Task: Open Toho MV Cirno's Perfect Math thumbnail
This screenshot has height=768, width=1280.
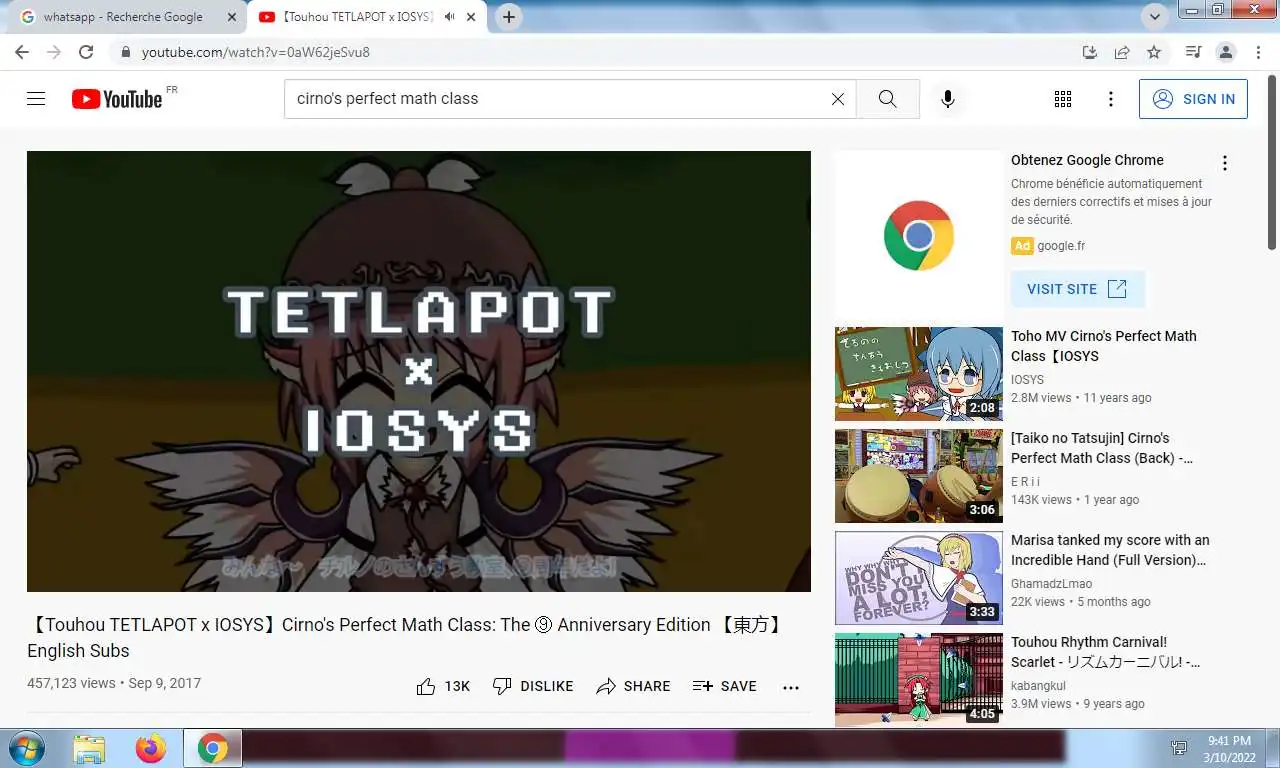Action: tap(919, 374)
